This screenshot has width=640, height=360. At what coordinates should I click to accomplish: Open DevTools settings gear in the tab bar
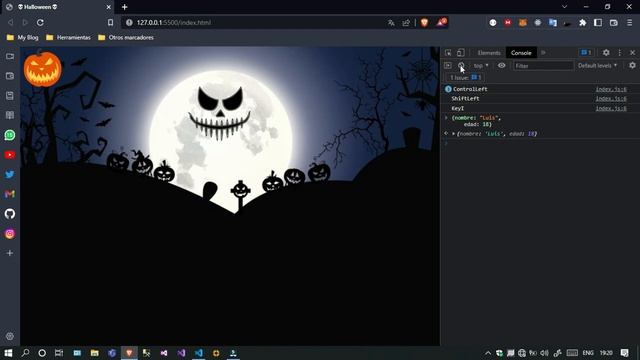click(x=606, y=53)
